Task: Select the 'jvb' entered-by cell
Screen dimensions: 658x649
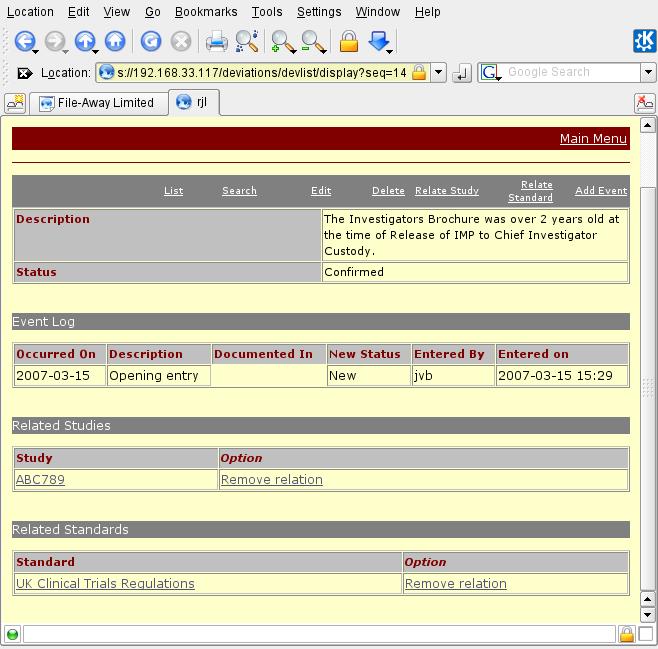Action: click(453, 375)
